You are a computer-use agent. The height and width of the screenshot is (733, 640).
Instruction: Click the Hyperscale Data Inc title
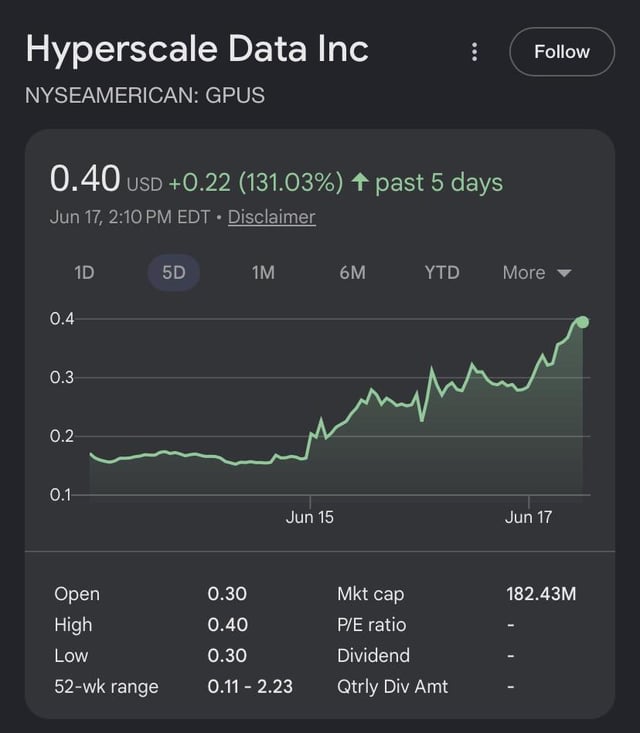point(197,50)
